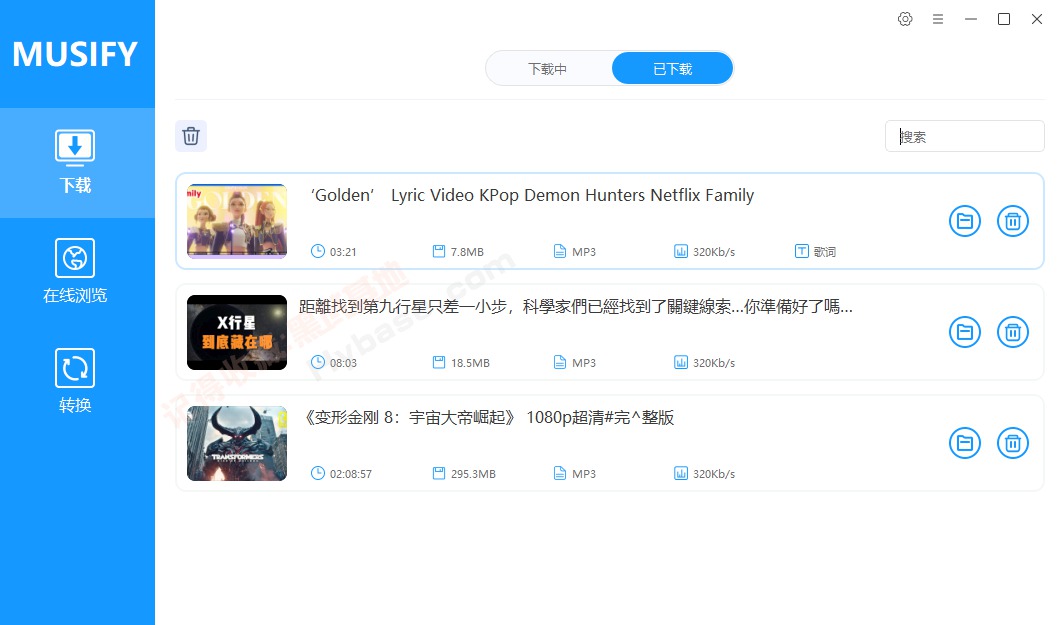The width and height of the screenshot is (1058, 625).
Task: Click the 搜索 search input field
Action: pyautogui.click(x=963, y=136)
